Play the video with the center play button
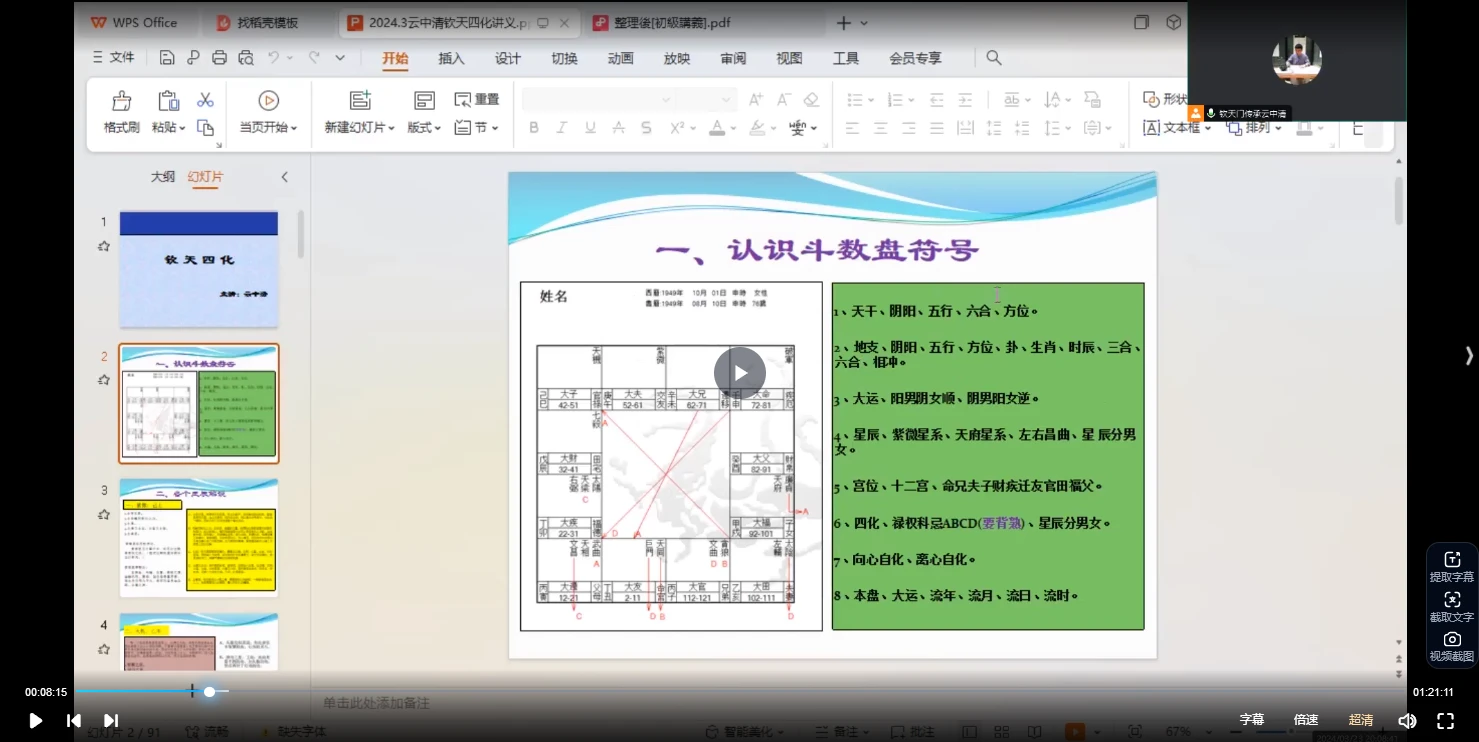 740,373
